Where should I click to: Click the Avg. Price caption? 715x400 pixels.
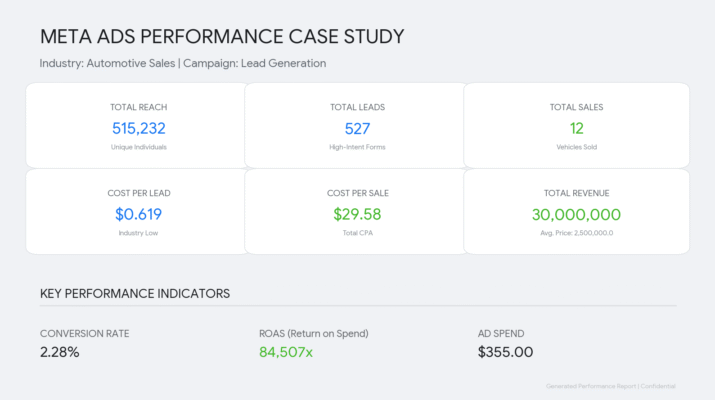coord(576,233)
